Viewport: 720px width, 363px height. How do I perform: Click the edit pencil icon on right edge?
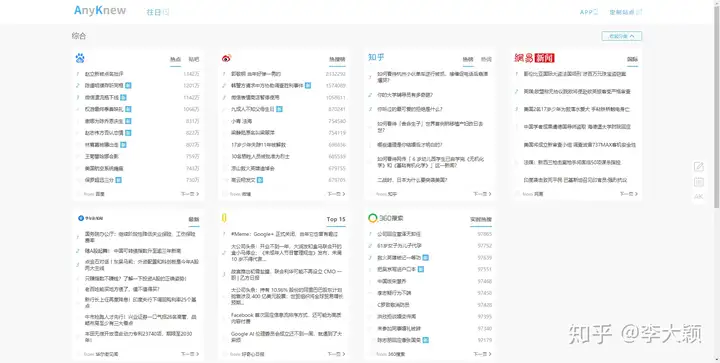click(x=698, y=167)
